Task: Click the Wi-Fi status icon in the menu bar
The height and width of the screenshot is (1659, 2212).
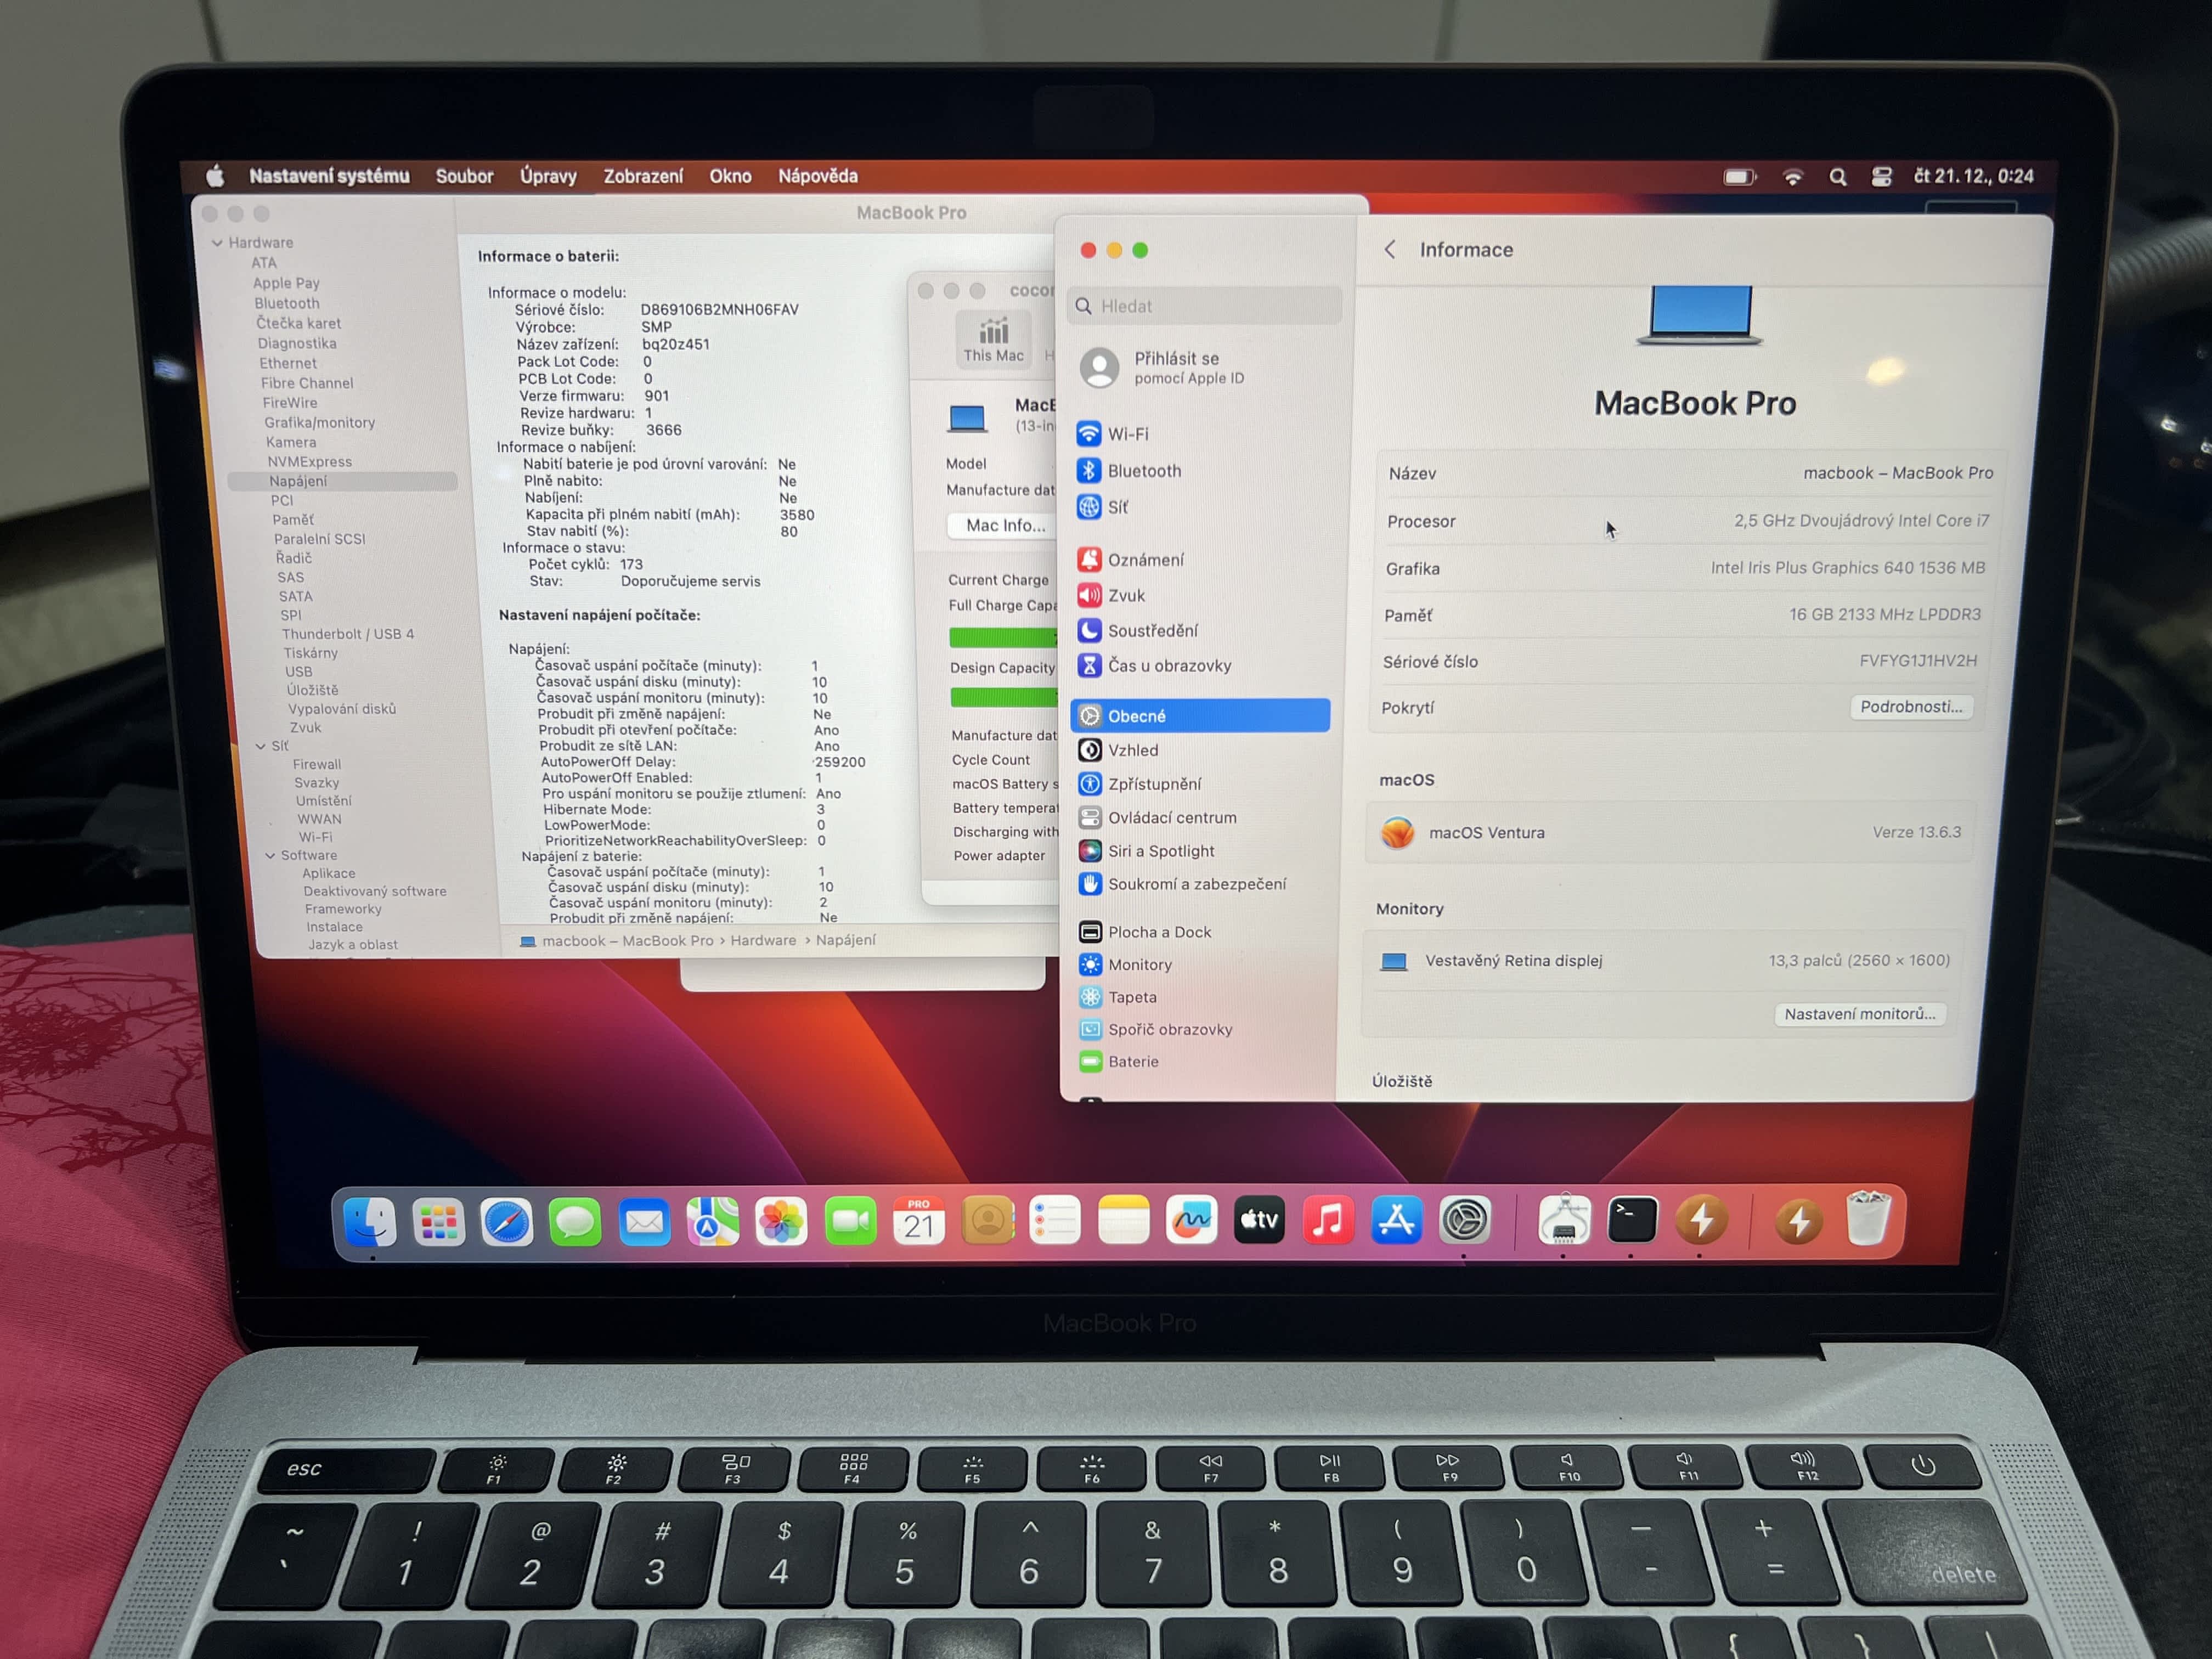Action: click(x=1792, y=177)
